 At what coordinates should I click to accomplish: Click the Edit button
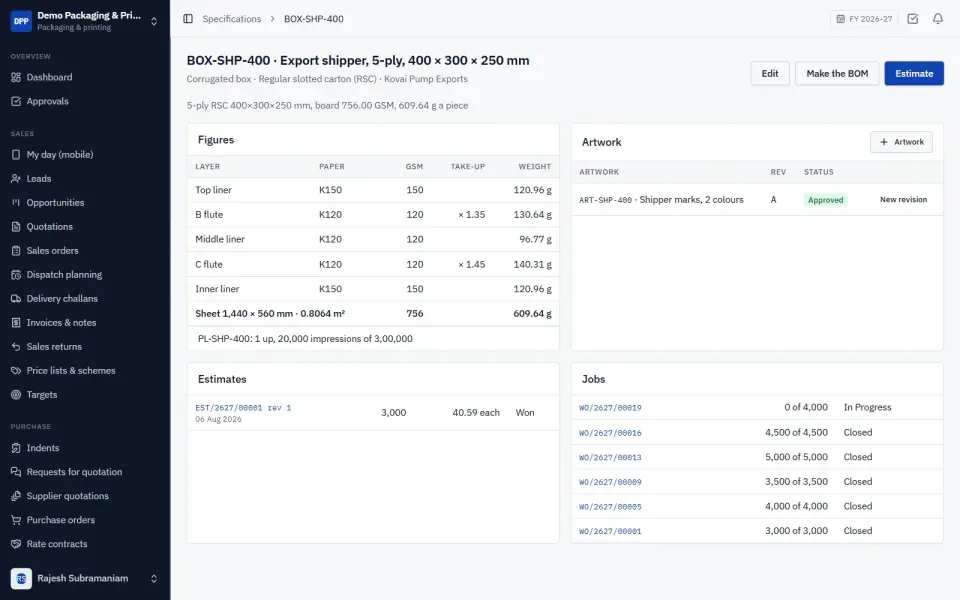[x=770, y=73]
